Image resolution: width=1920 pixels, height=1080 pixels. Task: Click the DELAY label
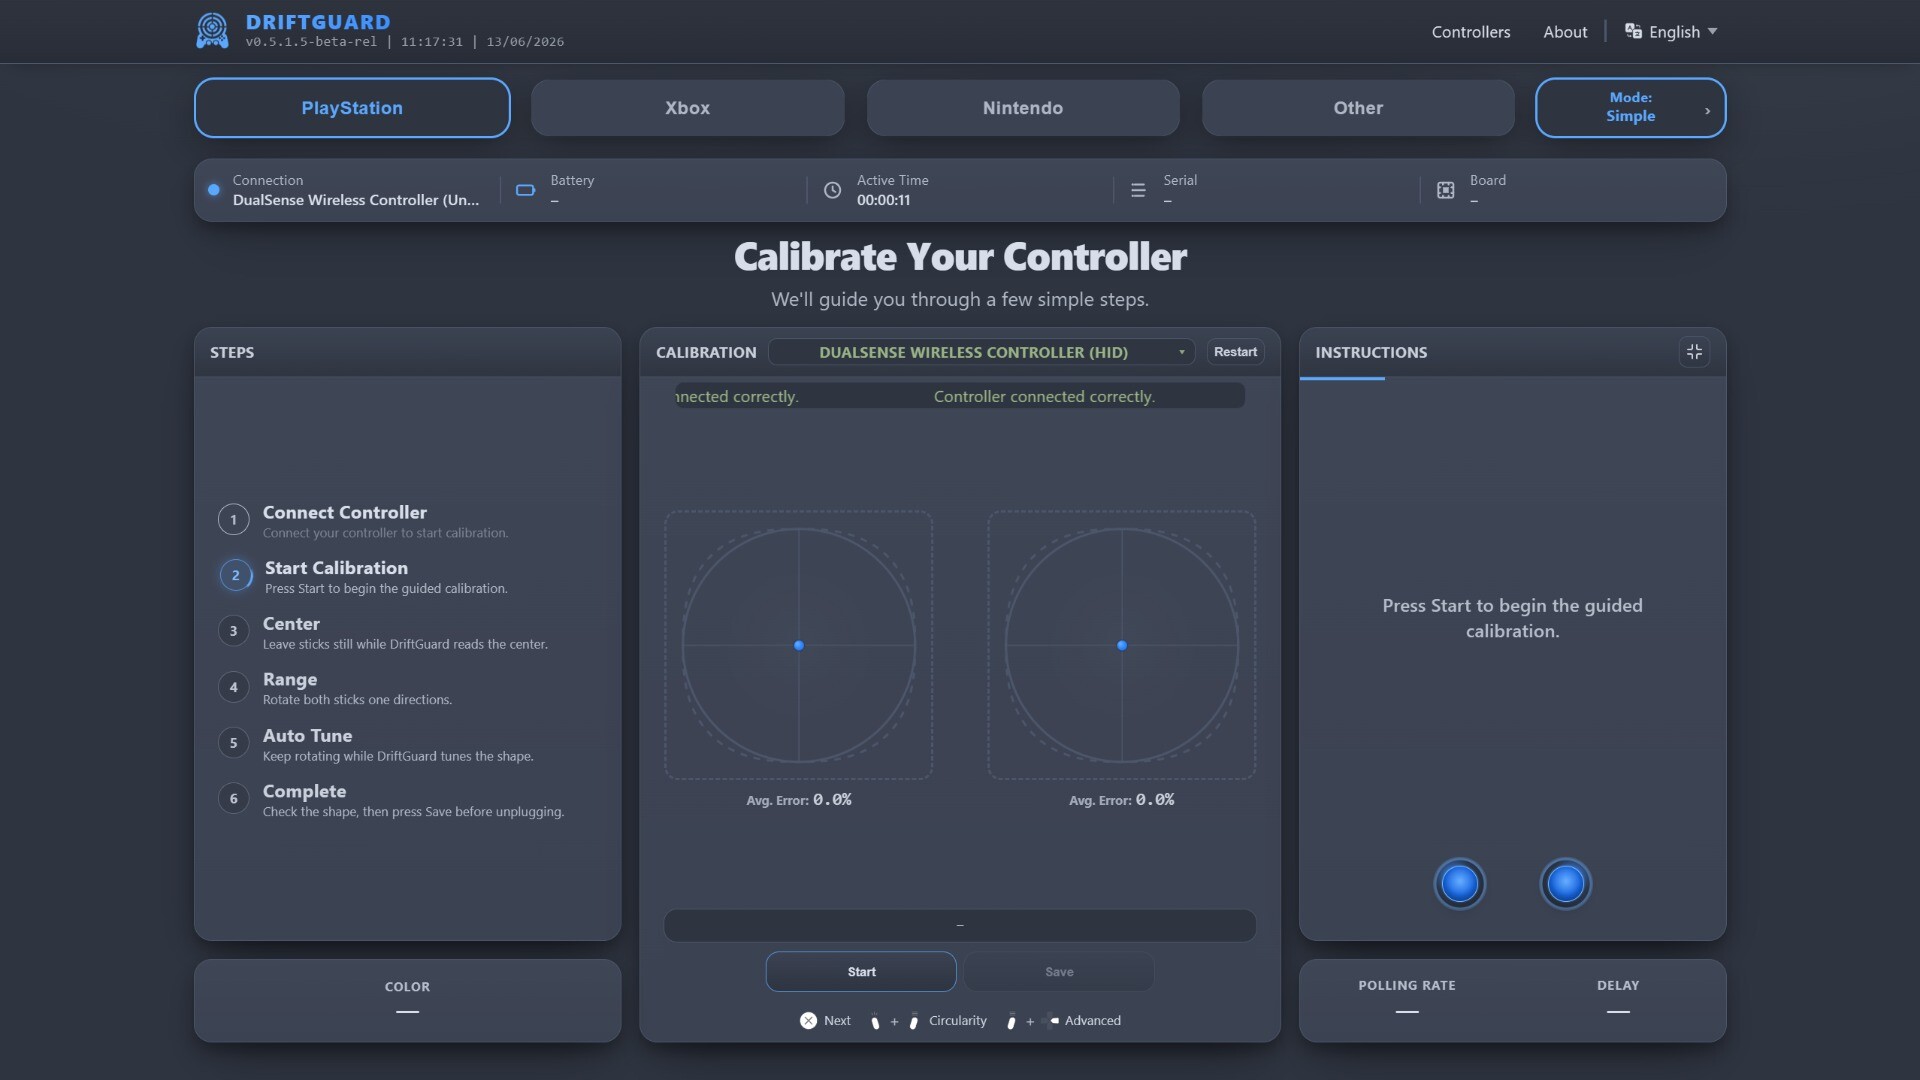click(x=1617, y=985)
